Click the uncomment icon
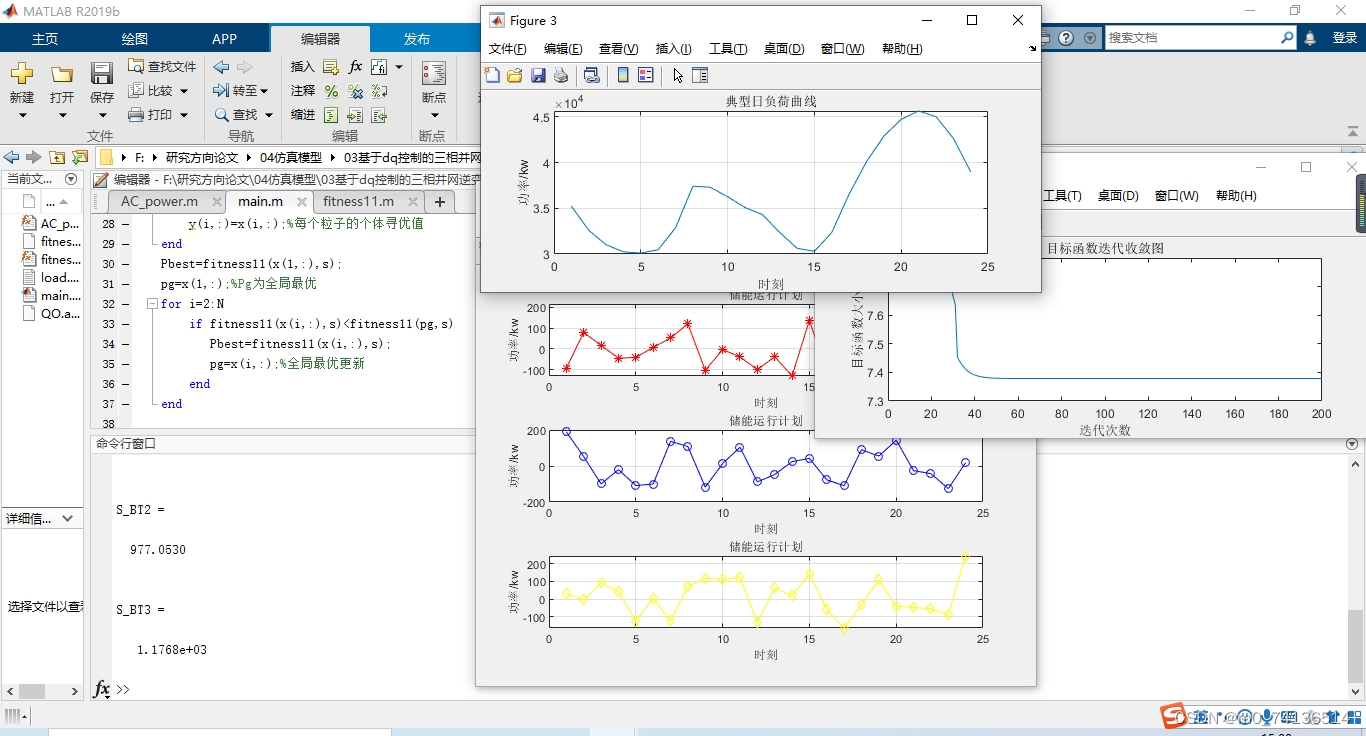 tap(355, 91)
